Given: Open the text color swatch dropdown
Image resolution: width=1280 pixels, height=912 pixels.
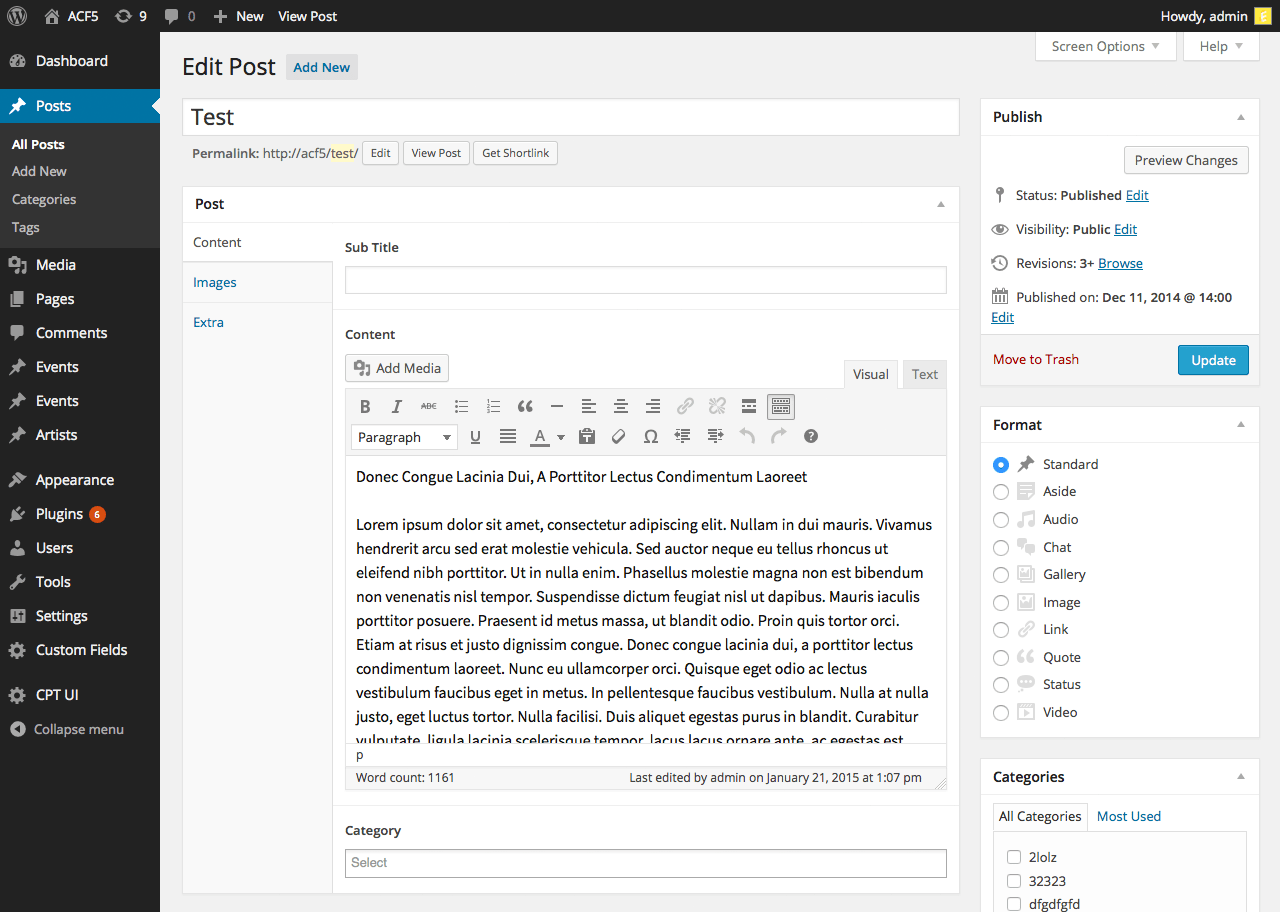Looking at the screenshot, I should pyautogui.click(x=560, y=437).
